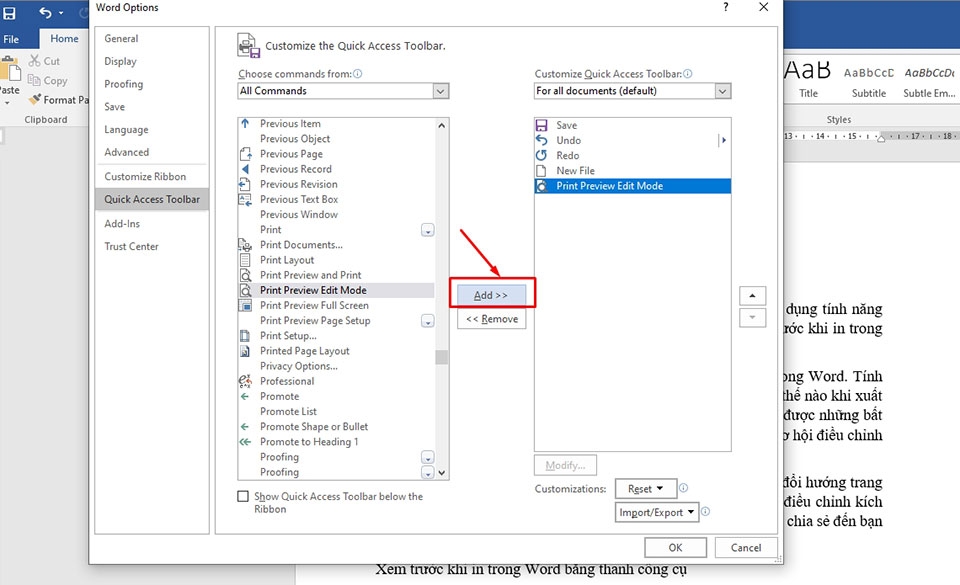
Task: Expand the first Proofing dropdown marker
Action: click(x=427, y=457)
